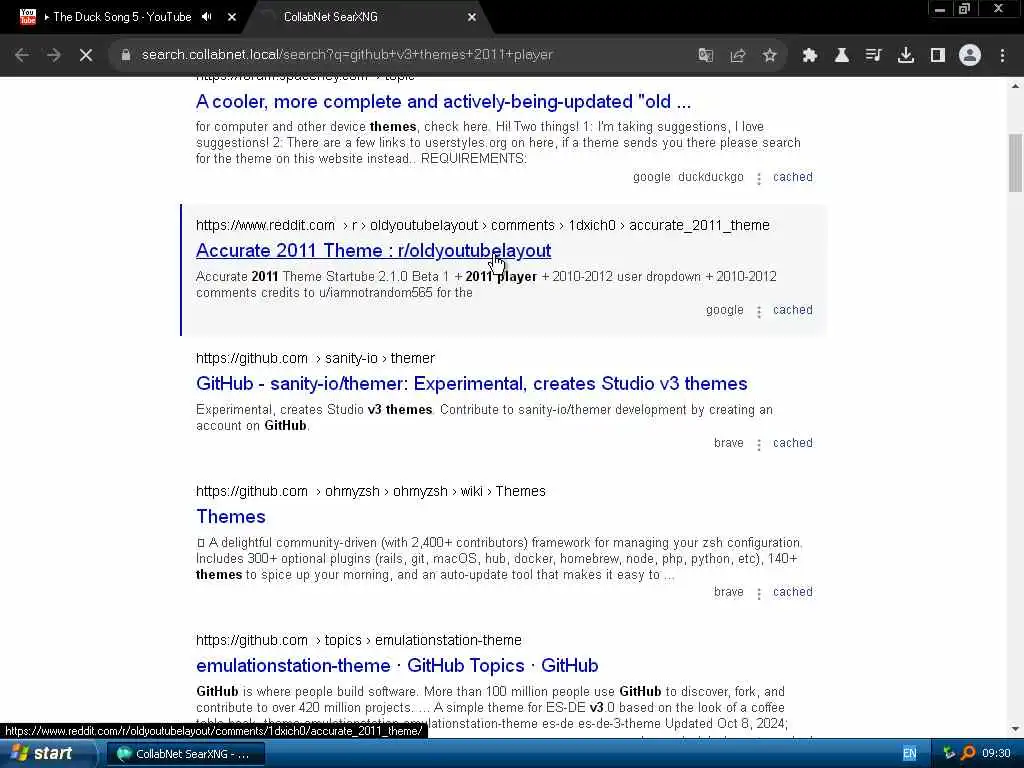Open the Chrome three-dot menu
This screenshot has width=1024, height=768.
pos(1002,56)
